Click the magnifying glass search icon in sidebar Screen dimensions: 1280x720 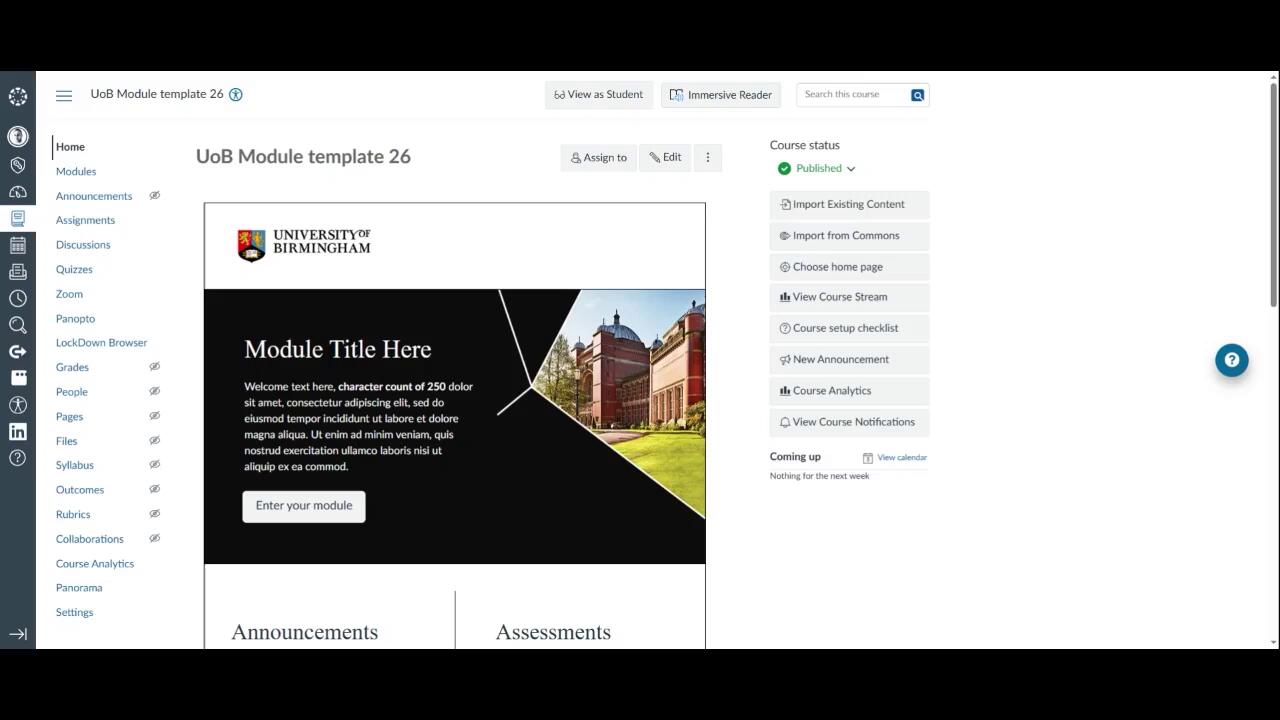(17, 324)
